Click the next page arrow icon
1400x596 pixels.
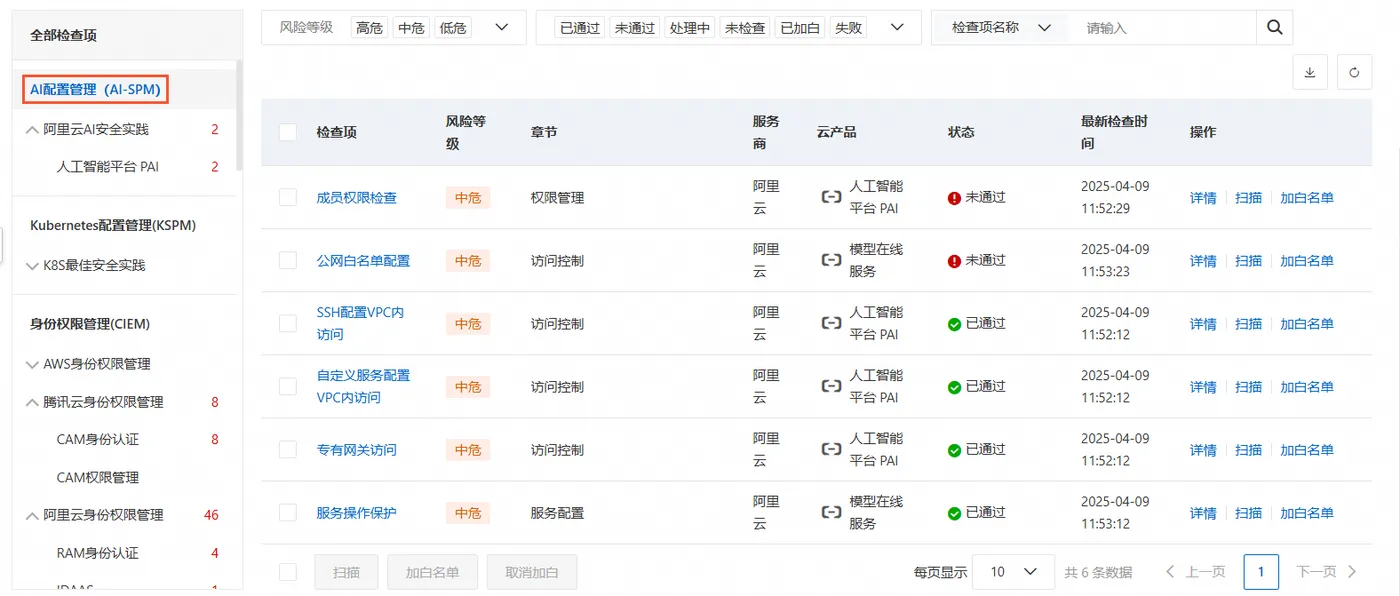1352,572
